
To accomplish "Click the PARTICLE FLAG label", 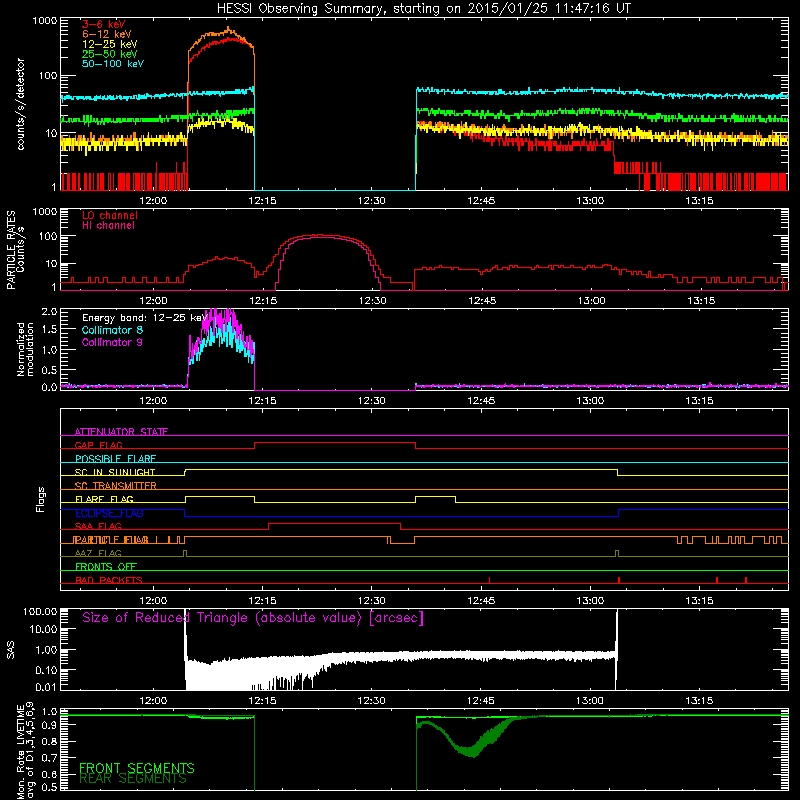I will (x=111, y=540).
